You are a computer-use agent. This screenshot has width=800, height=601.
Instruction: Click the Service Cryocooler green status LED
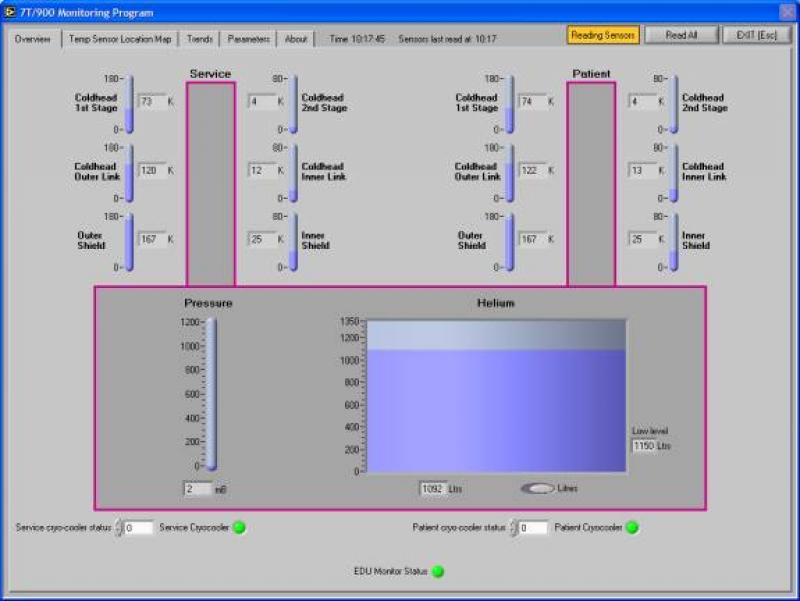click(239, 527)
